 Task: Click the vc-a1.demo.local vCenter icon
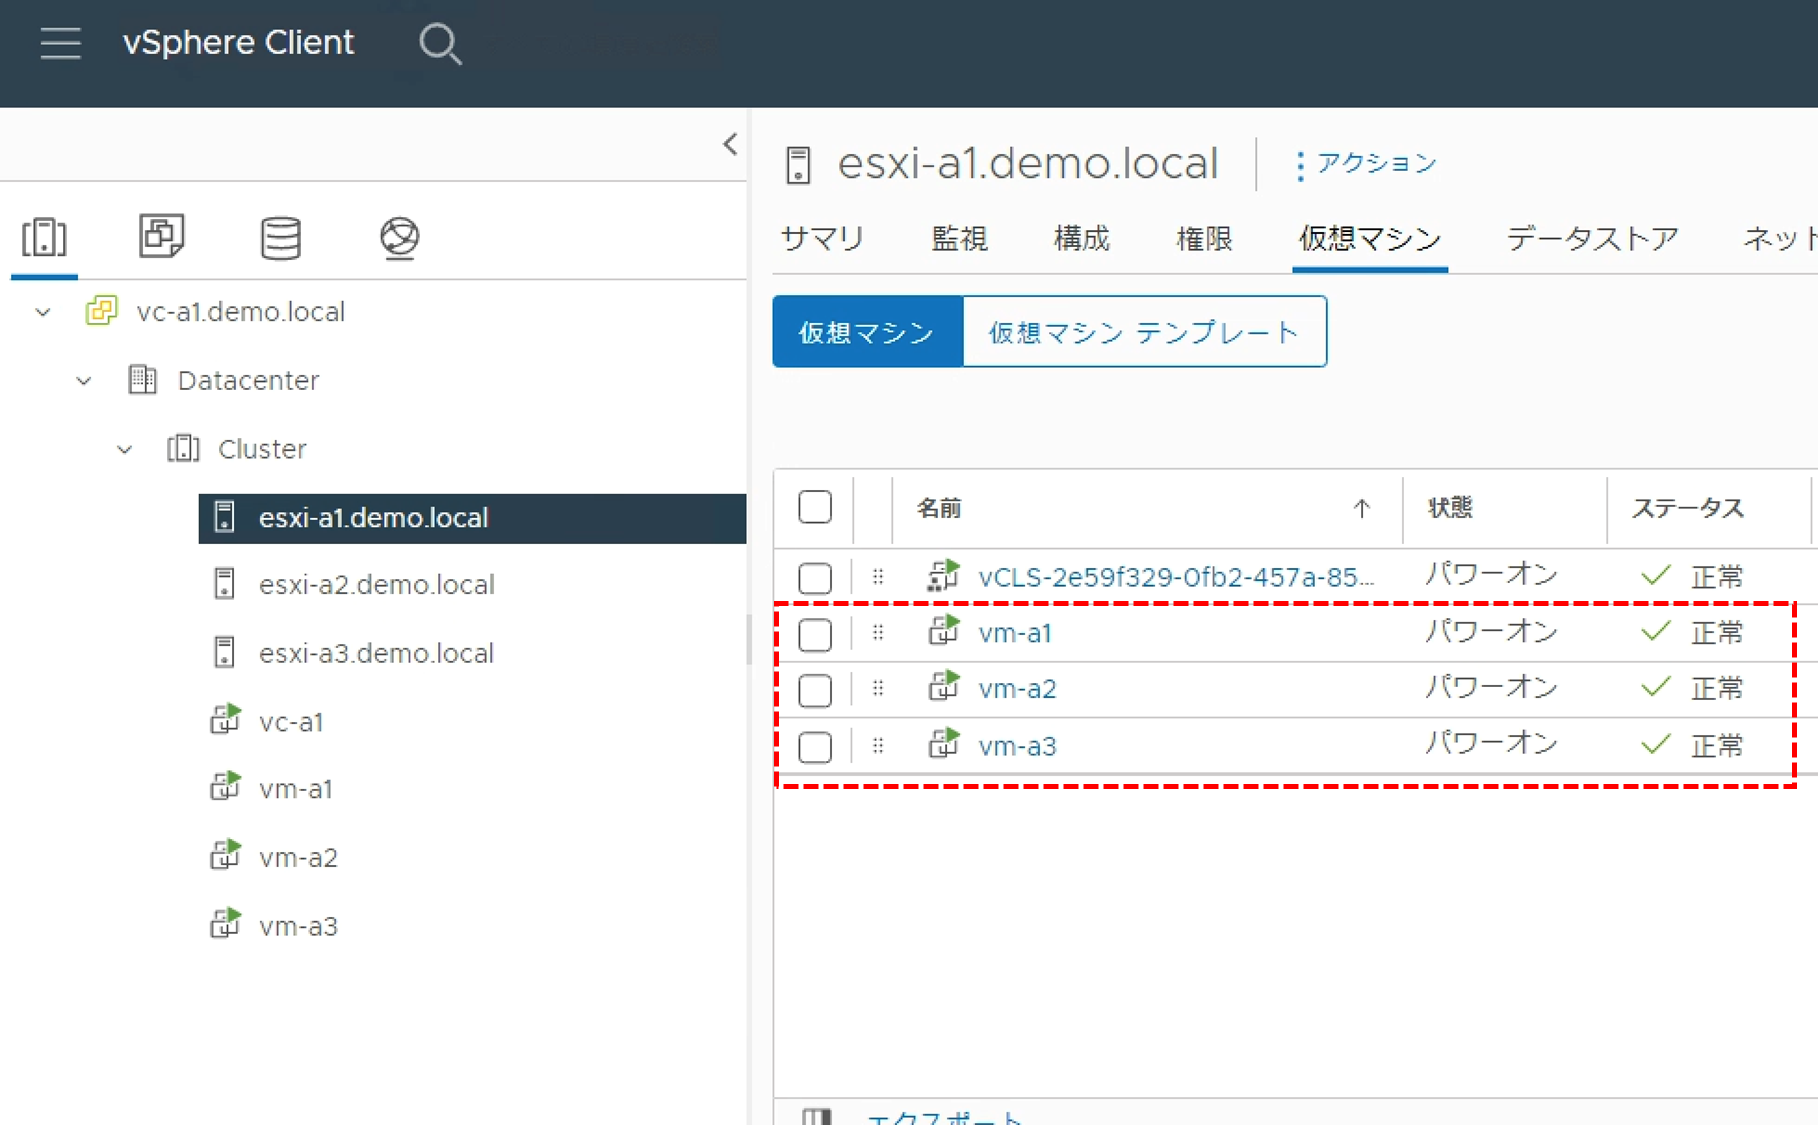click(101, 311)
